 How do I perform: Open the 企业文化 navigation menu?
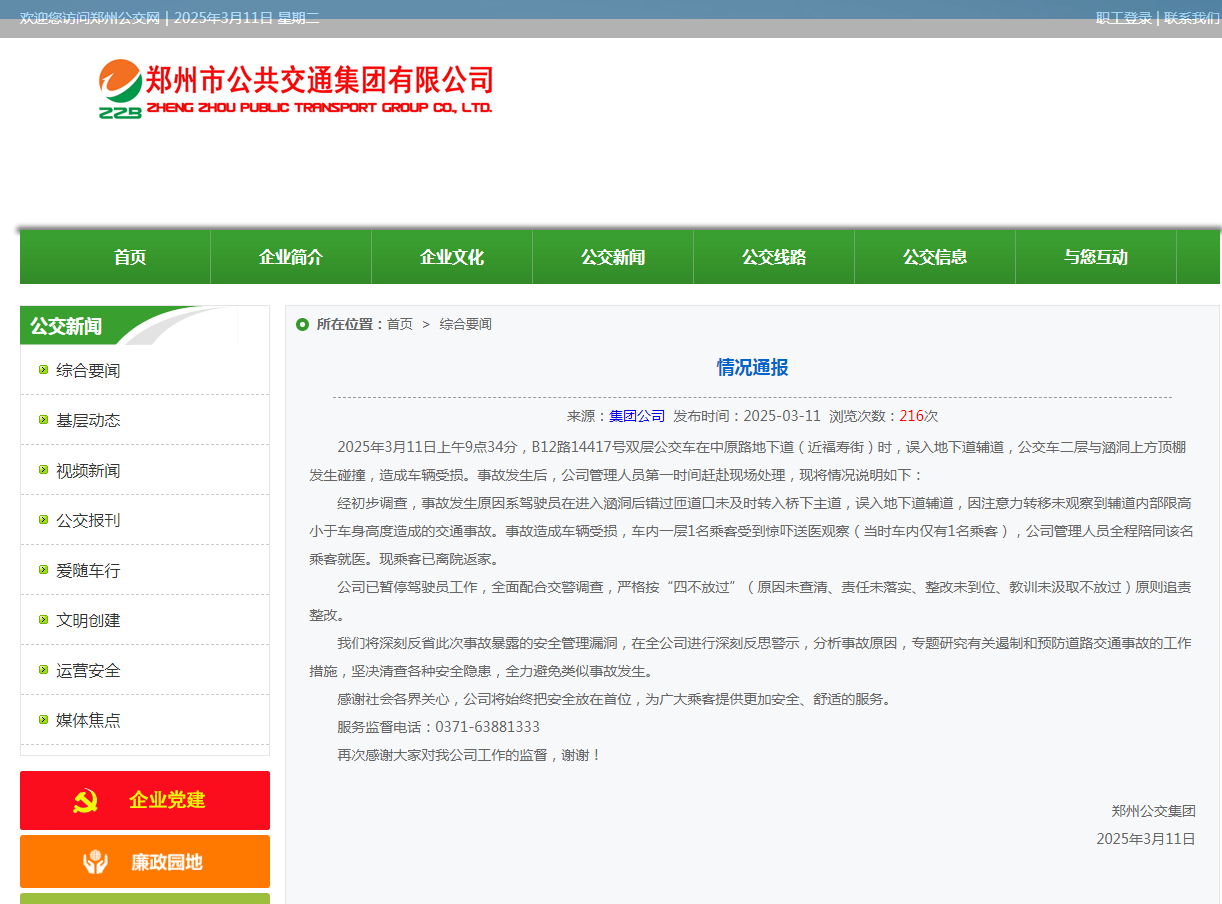452,257
